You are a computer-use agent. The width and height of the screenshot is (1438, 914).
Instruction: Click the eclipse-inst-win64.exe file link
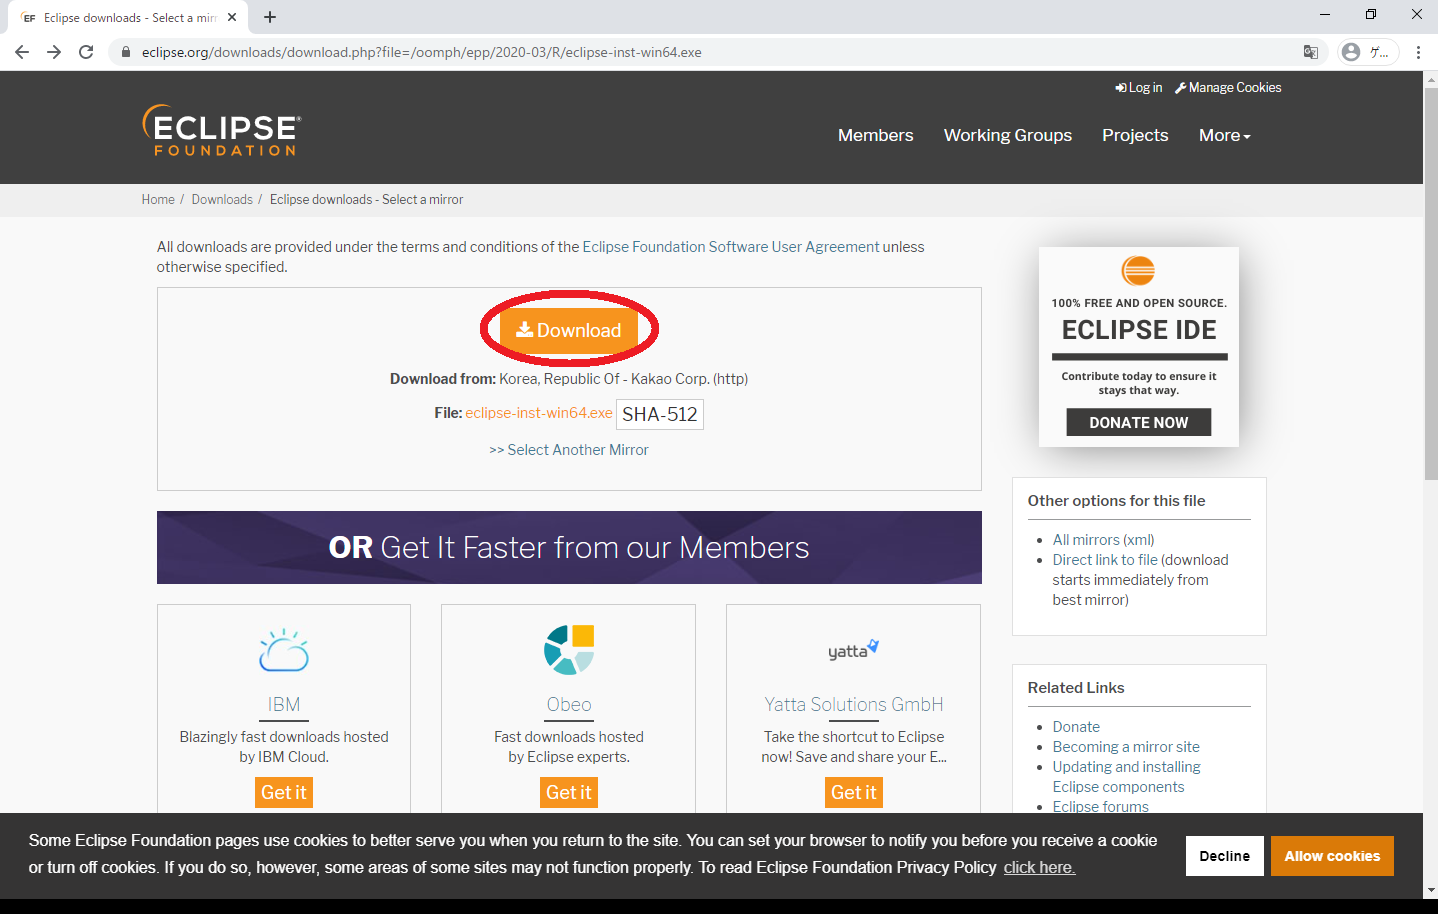click(x=538, y=413)
